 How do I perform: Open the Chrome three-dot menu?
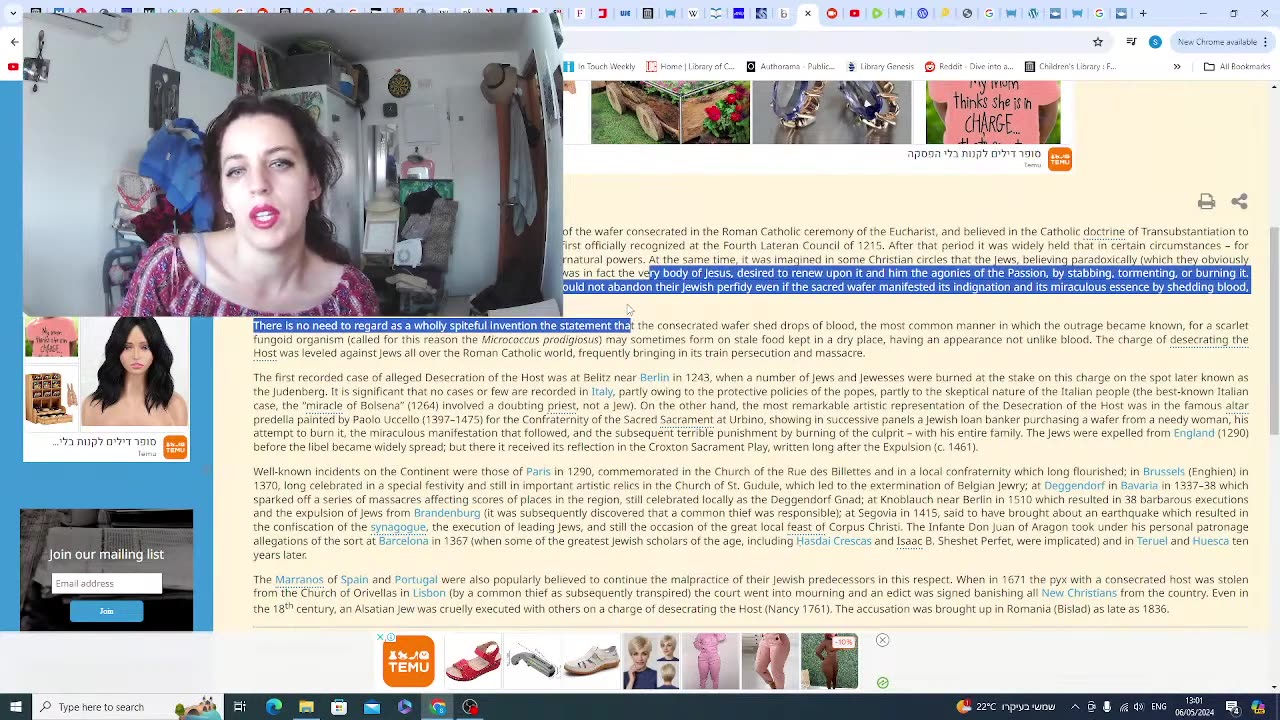[1267, 42]
